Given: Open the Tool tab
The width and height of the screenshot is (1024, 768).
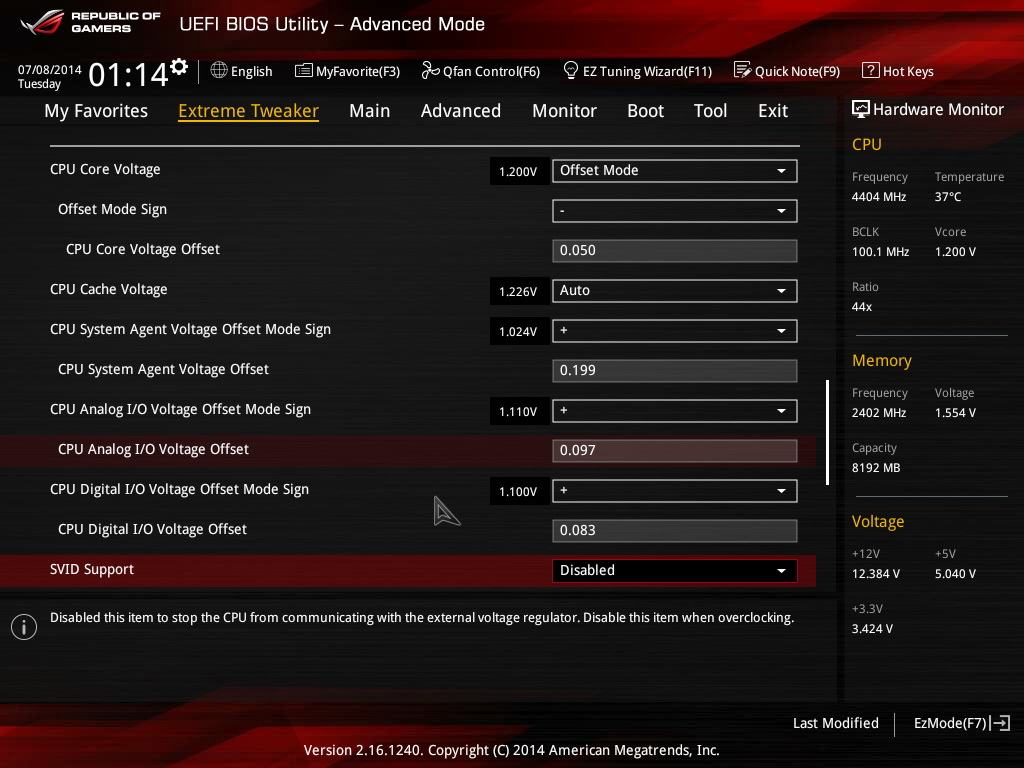Looking at the screenshot, I should [x=711, y=111].
